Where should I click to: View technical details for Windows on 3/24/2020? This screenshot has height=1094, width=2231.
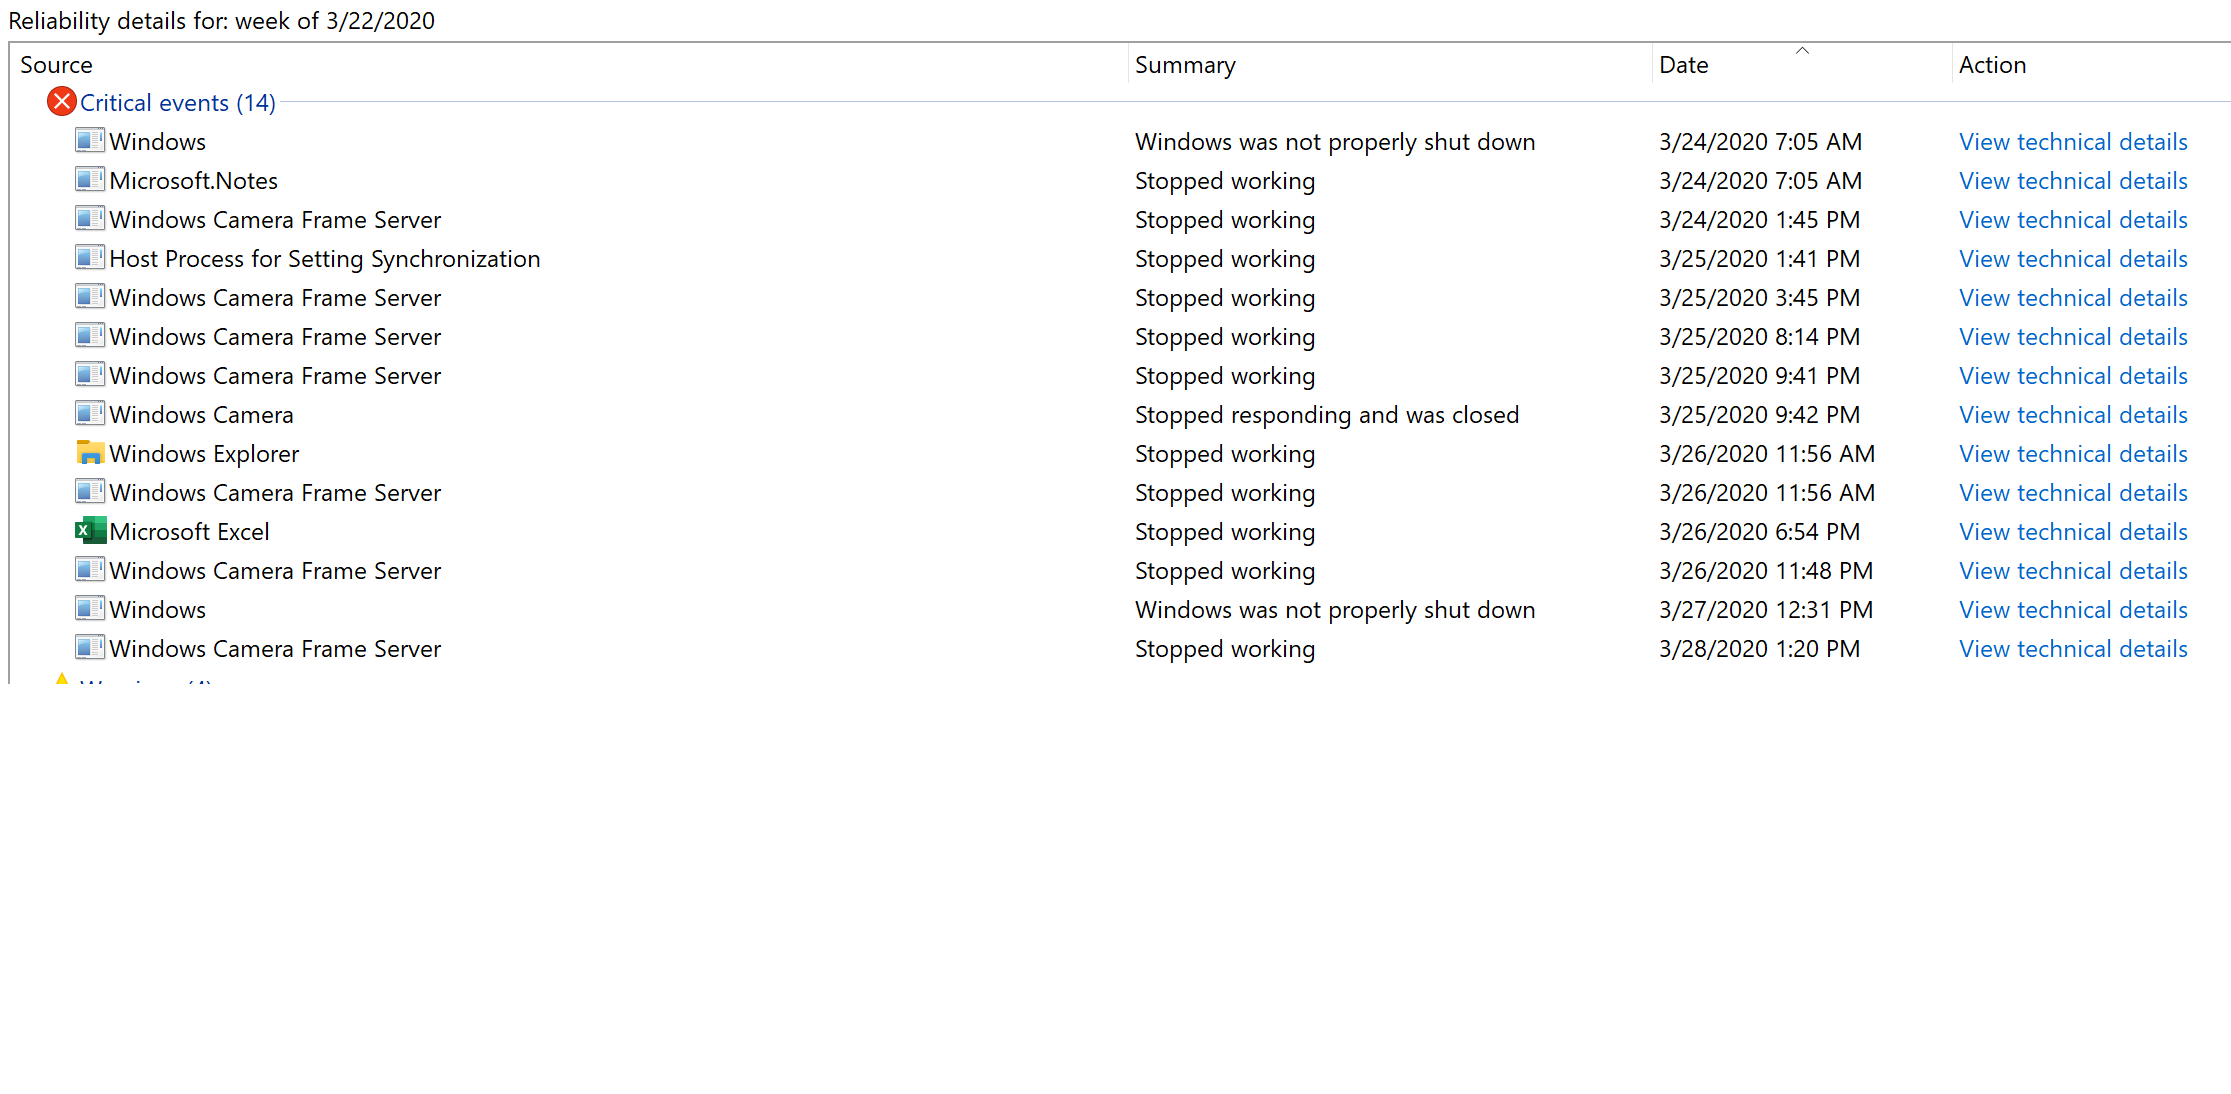2073,142
